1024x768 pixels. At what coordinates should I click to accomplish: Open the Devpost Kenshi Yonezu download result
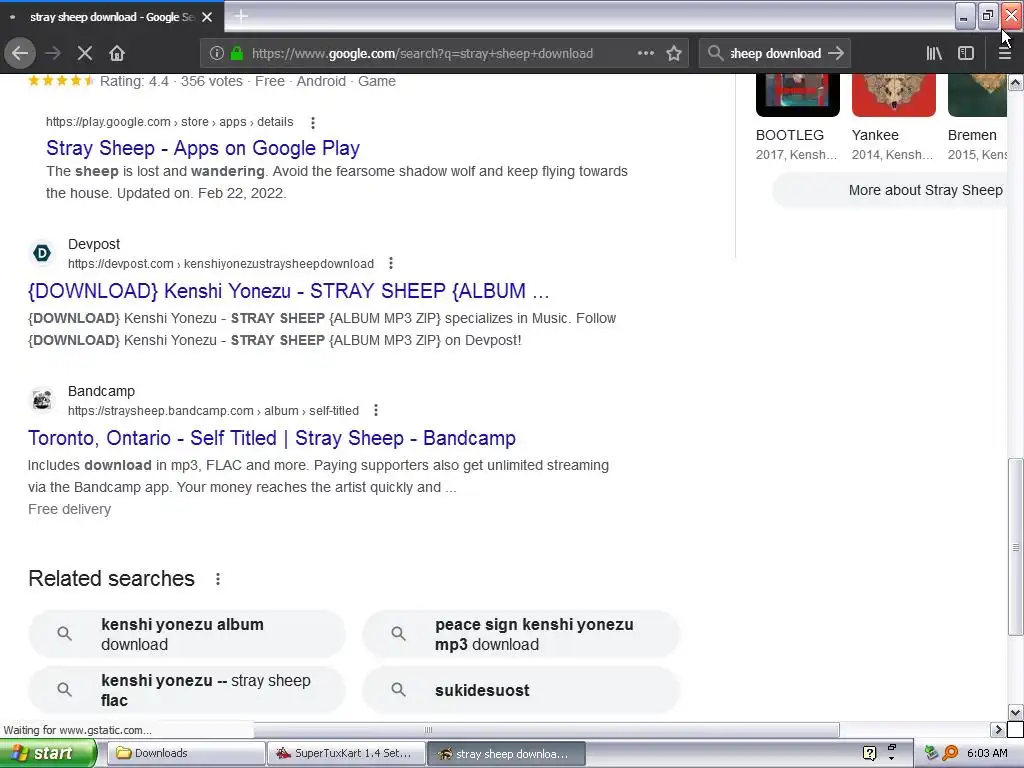click(289, 291)
